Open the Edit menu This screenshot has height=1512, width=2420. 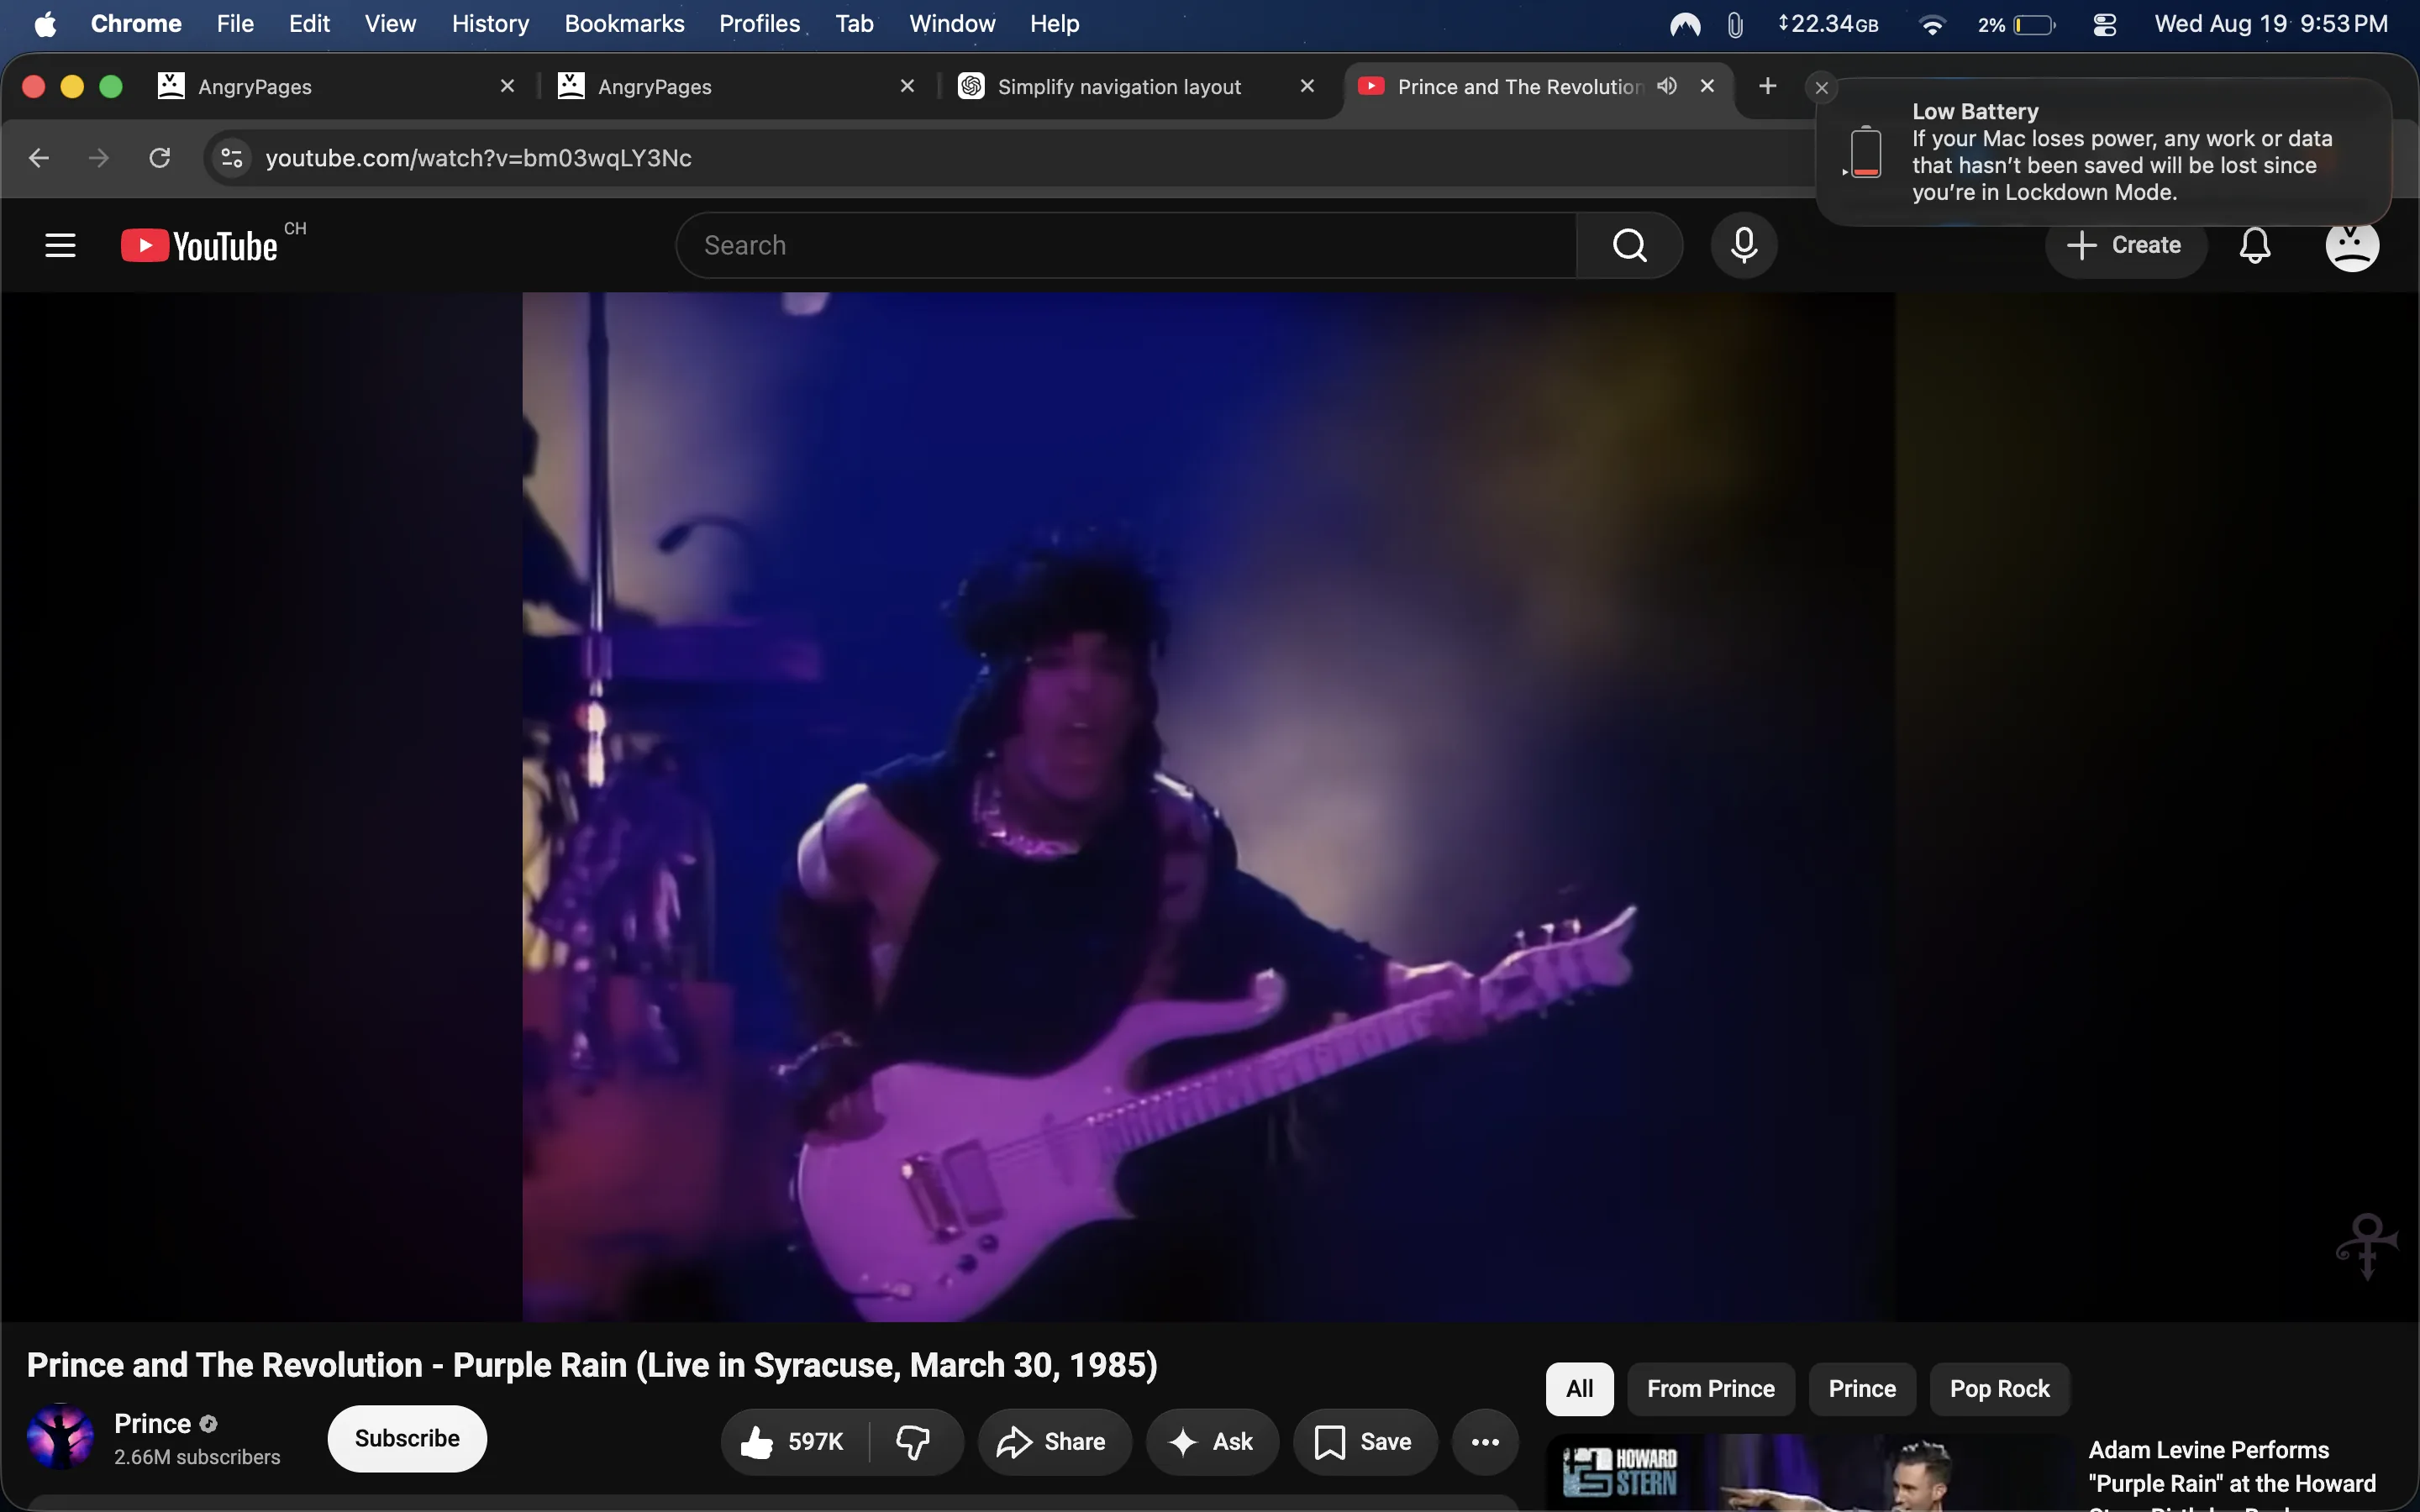coord(309,24)
